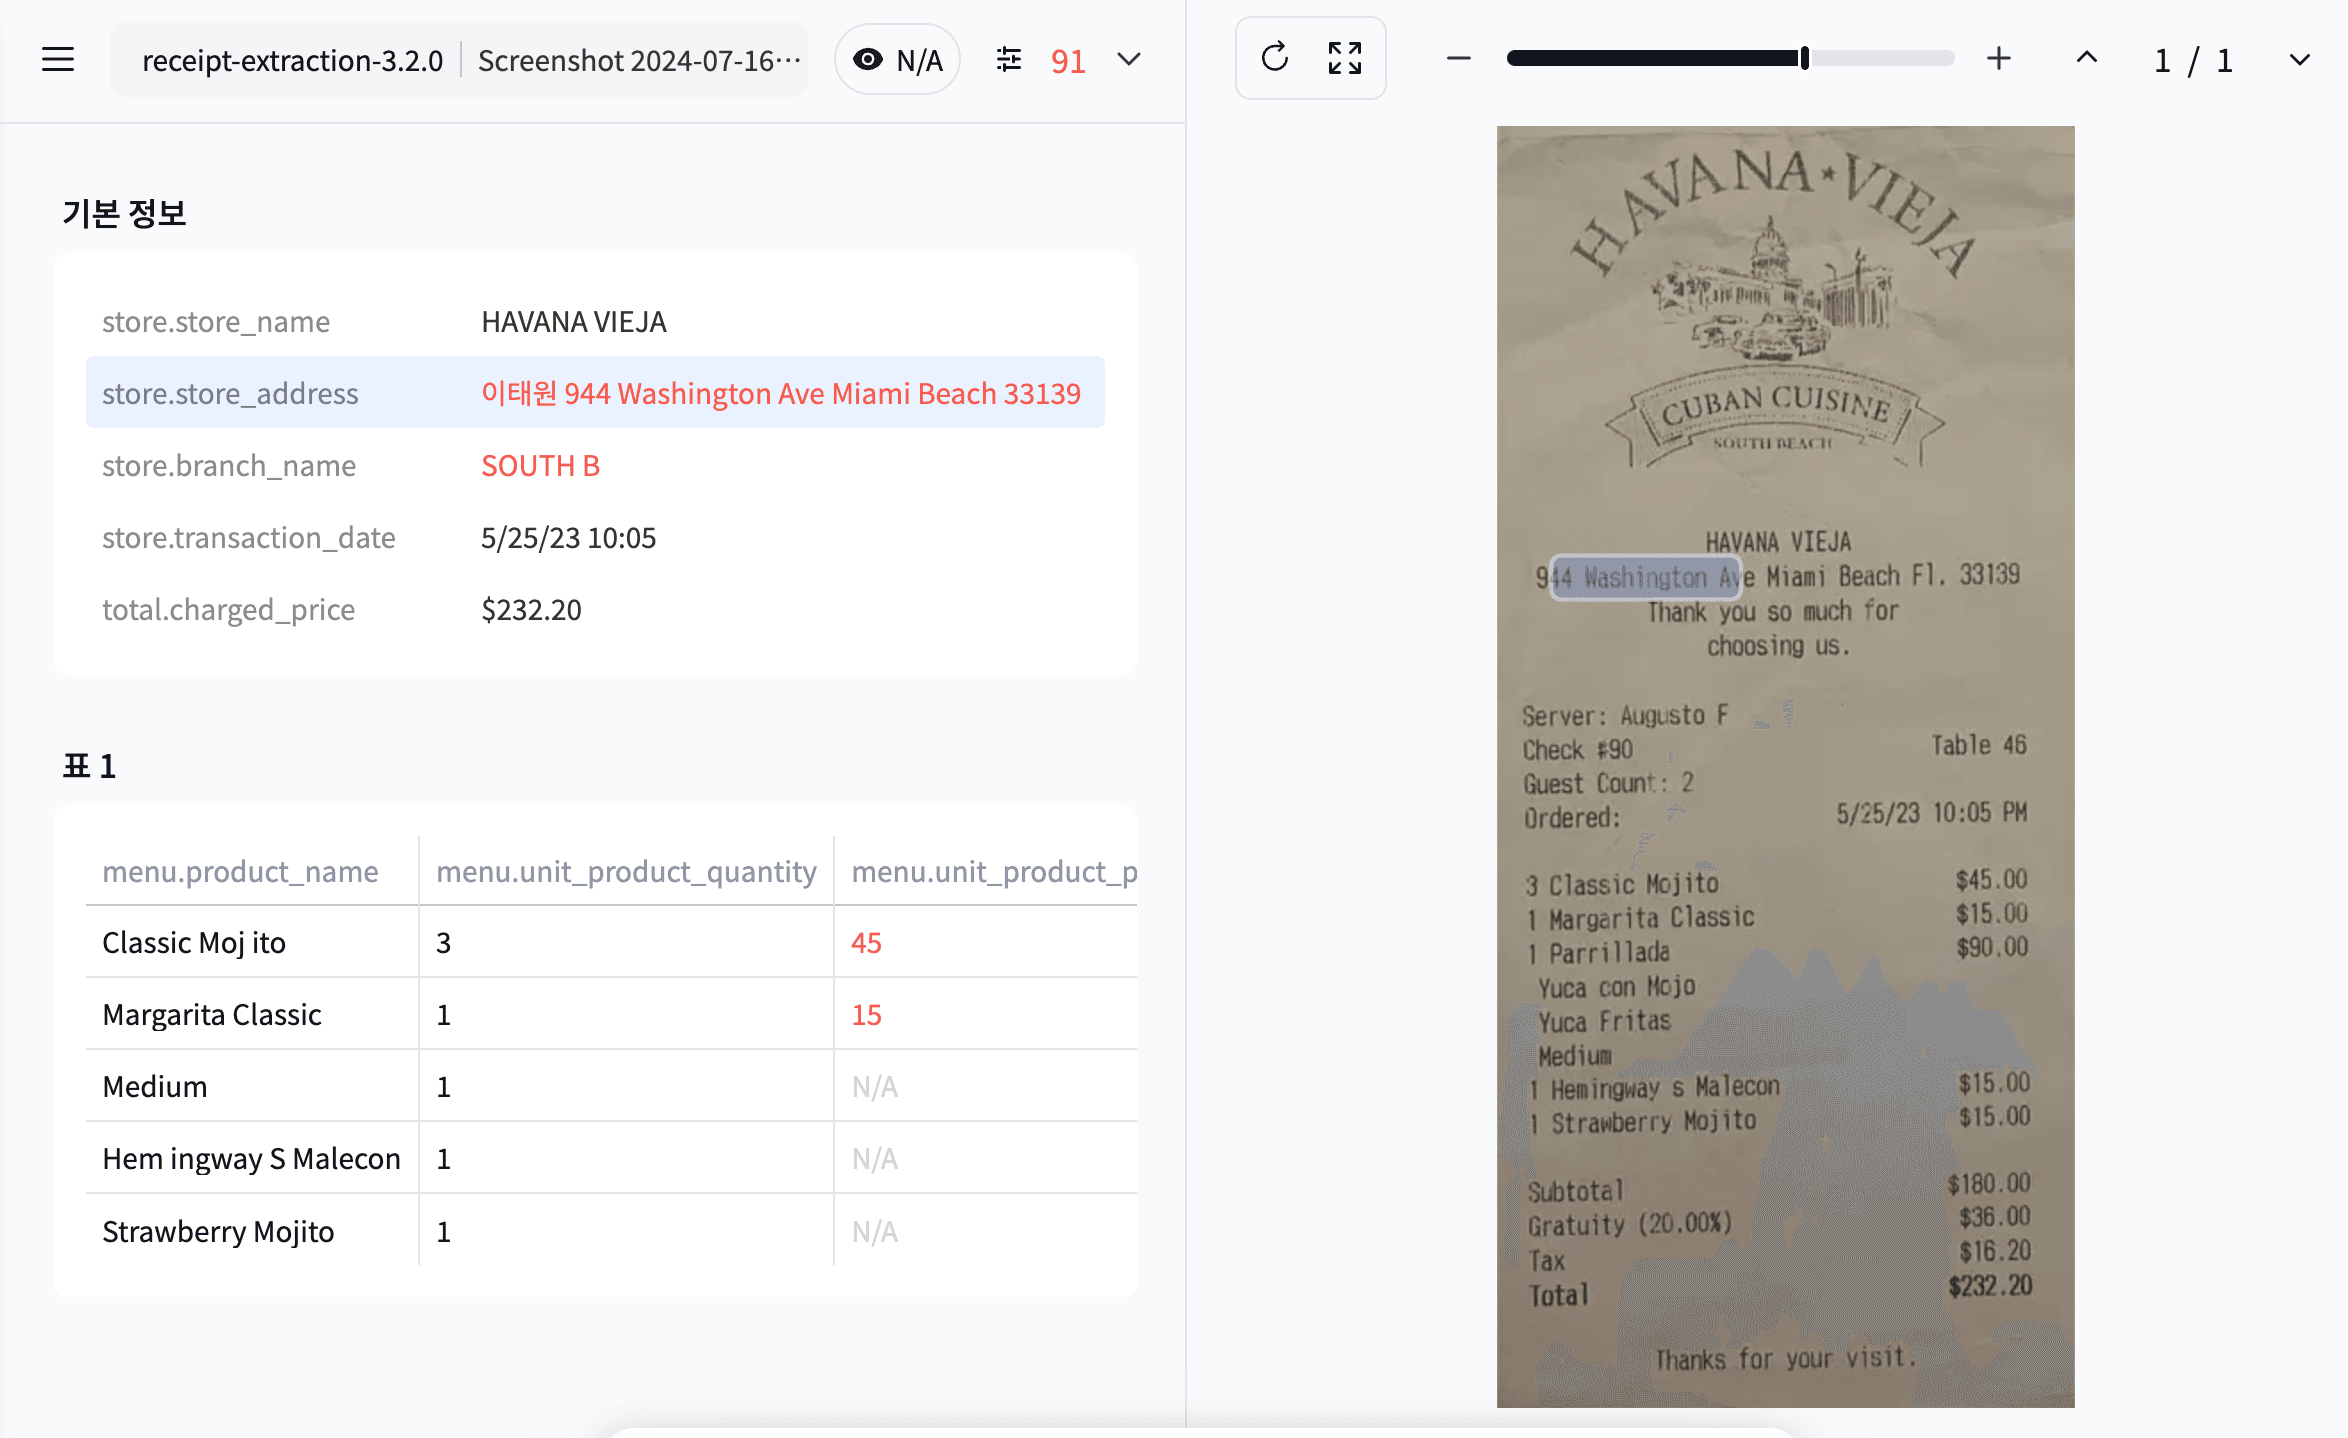2348x1438 pixels.
Task: Expand the truncated Screenshot 2024-07-16 filename
Action: 637,59
